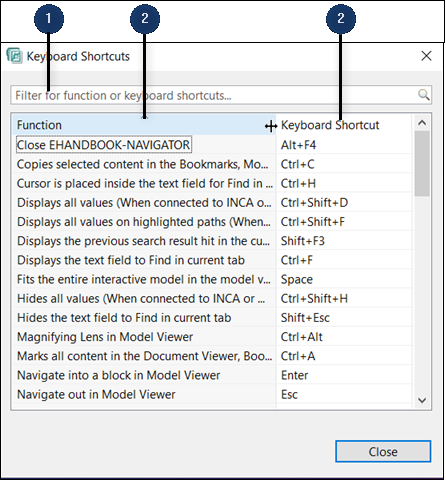The width and height of the screenshot is (446, 480).
Task: Click the vertical scrollbar thumb
Action: [422, 163]
